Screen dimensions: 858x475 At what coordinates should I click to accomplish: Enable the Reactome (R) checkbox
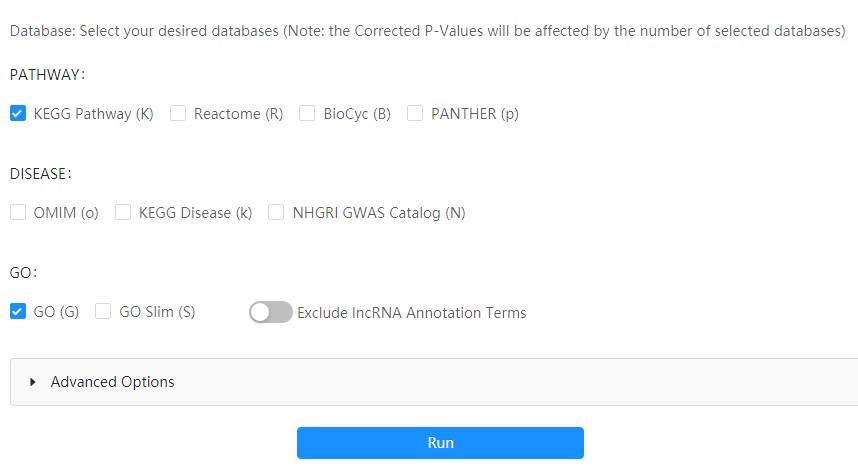point(178,113)
